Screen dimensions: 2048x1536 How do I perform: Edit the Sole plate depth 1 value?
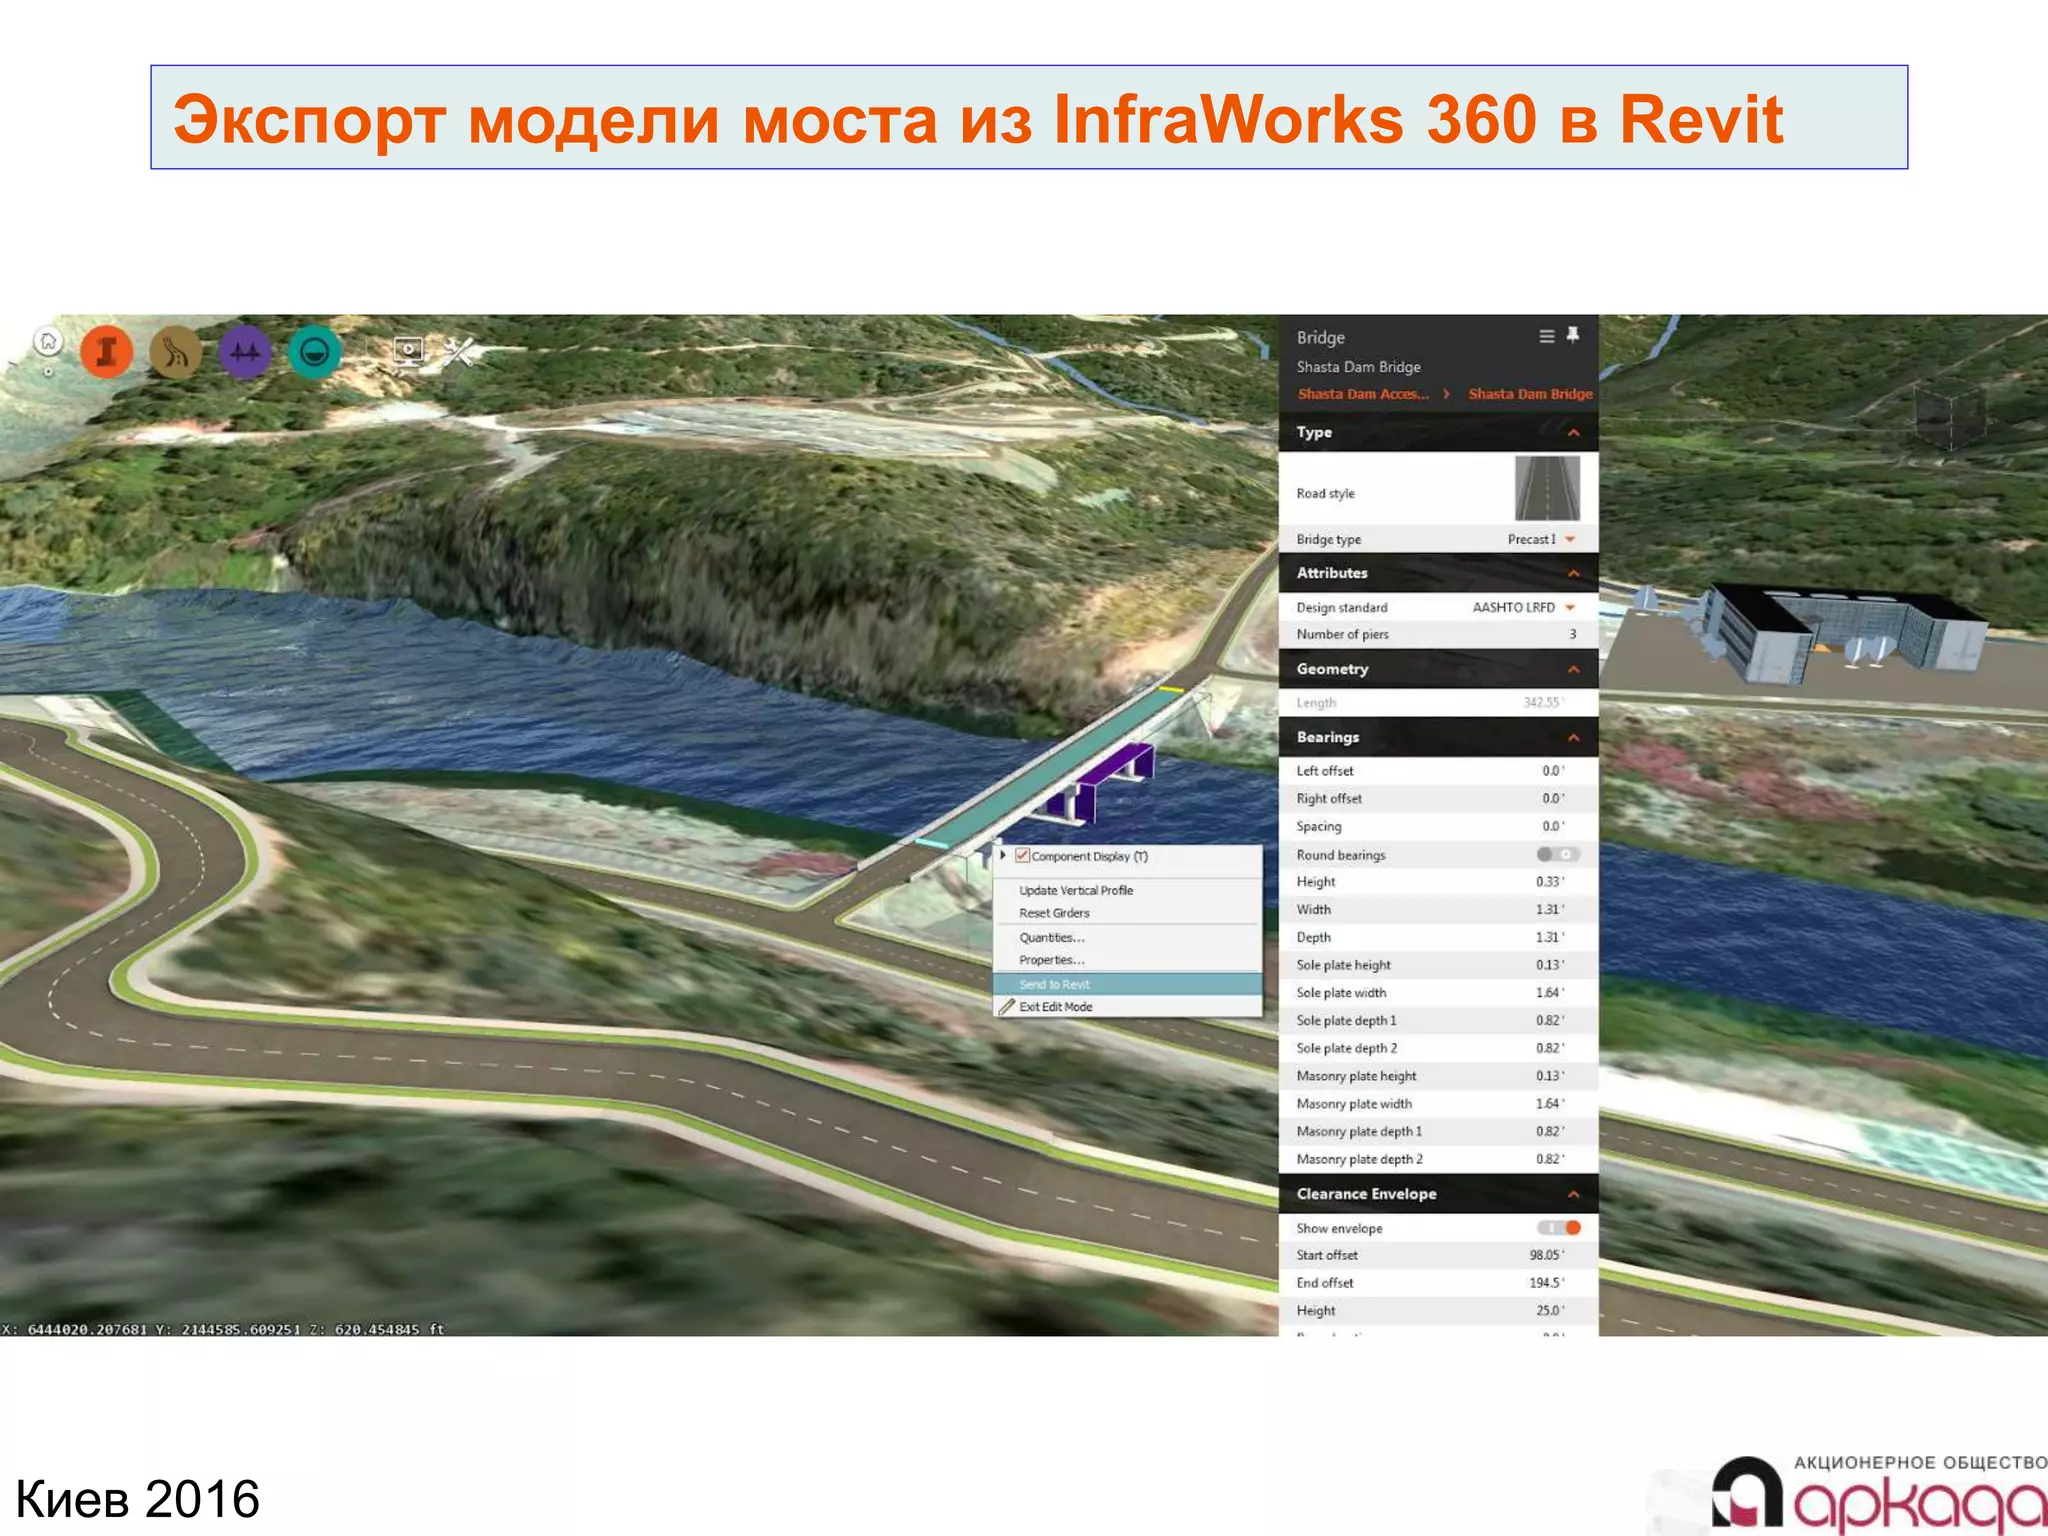[x=1550, y=1021]
